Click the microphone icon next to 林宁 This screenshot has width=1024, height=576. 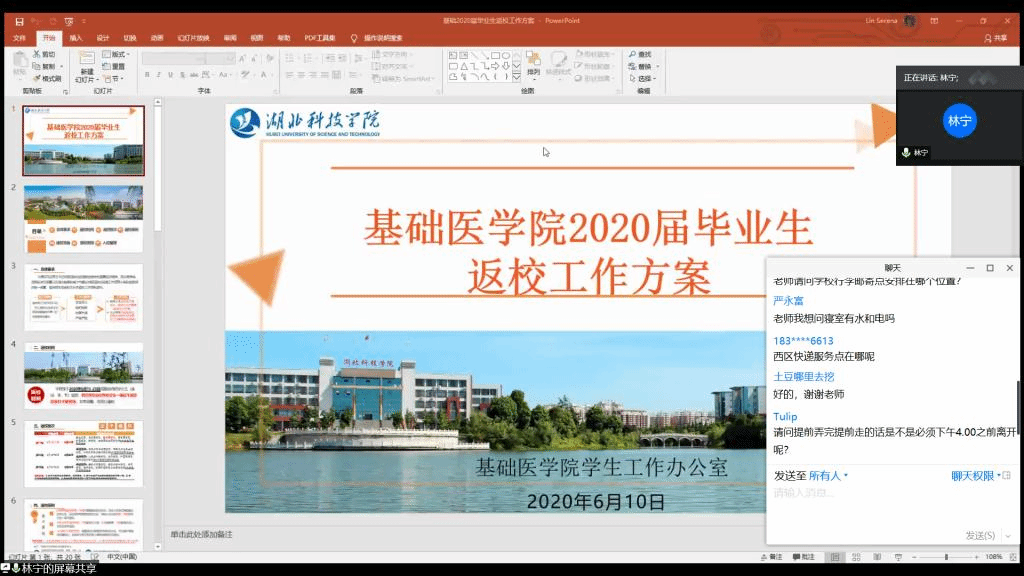pos(906,153)
